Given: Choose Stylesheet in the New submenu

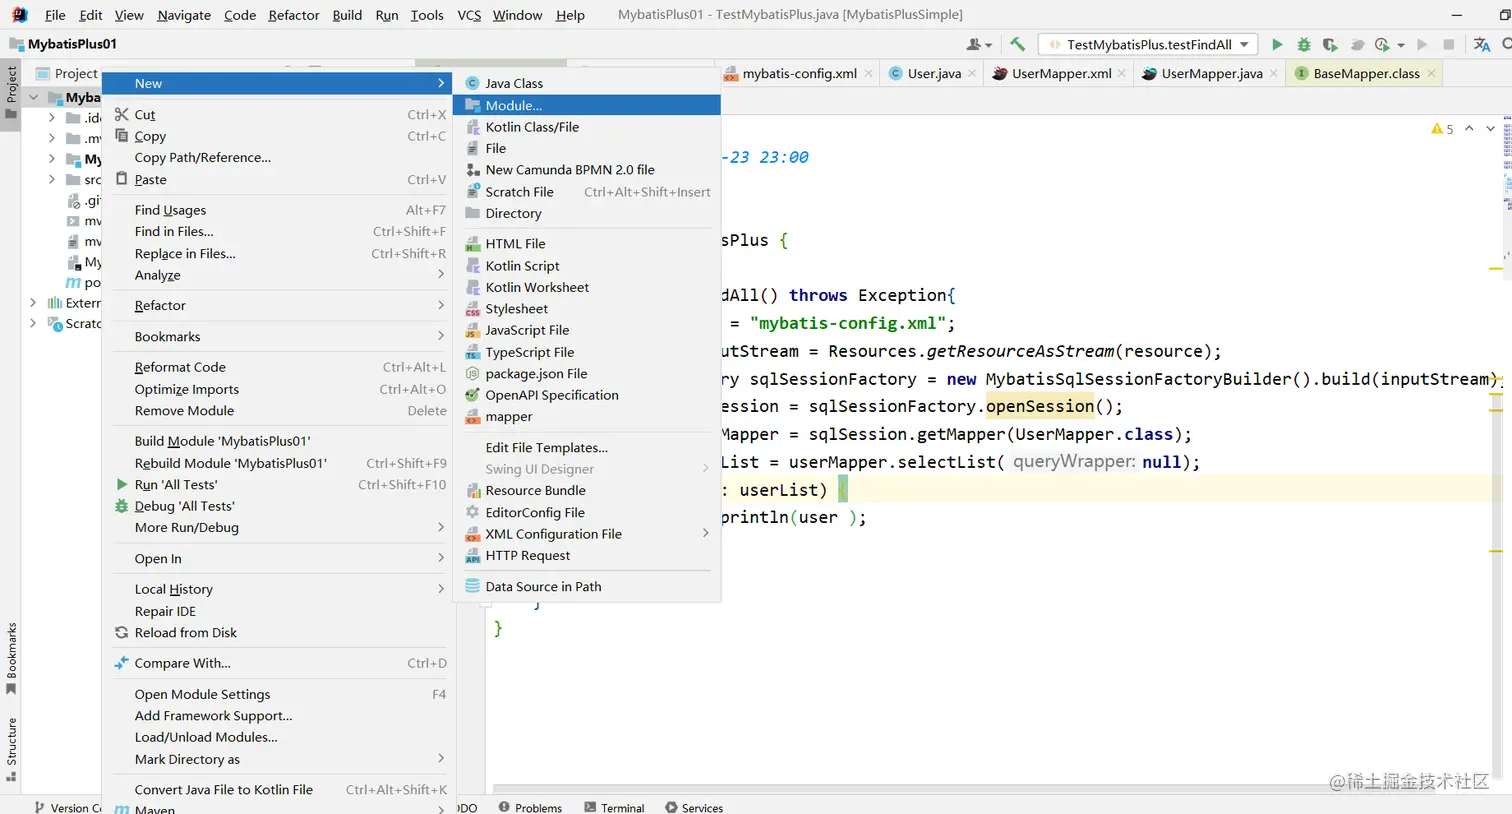Looking at the screenshot, I should (x=587, y=309).
